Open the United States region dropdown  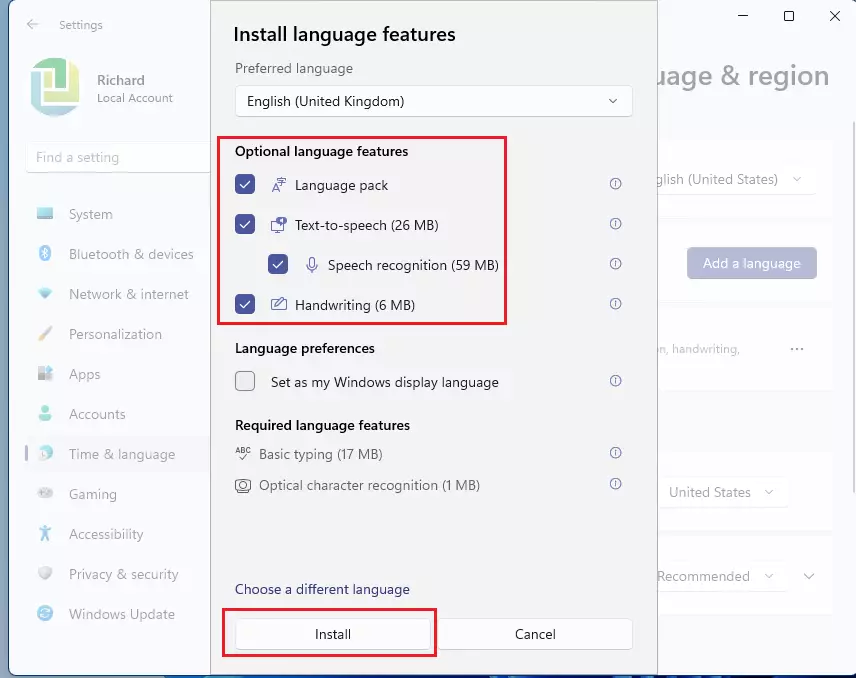723,492
